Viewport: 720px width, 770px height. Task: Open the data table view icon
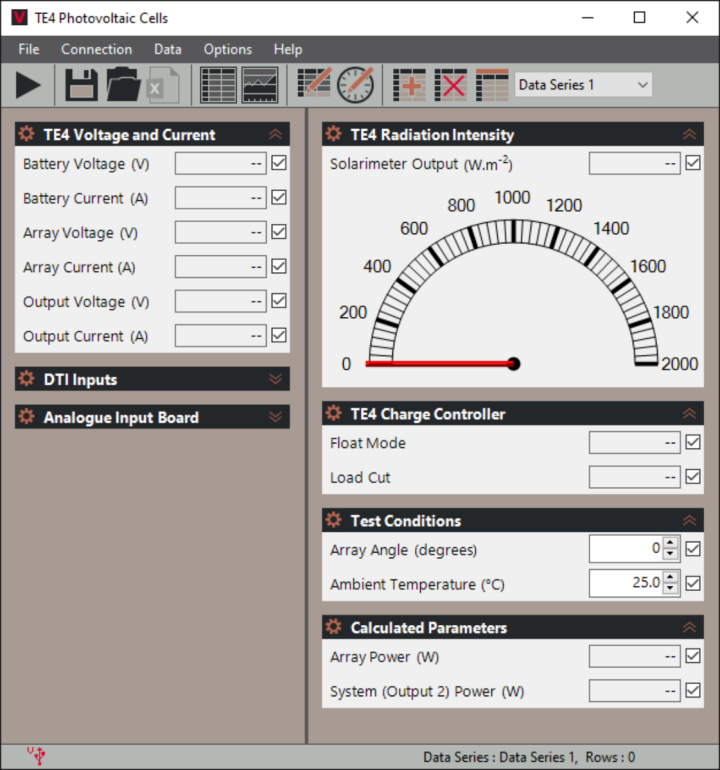click(218, 85)
